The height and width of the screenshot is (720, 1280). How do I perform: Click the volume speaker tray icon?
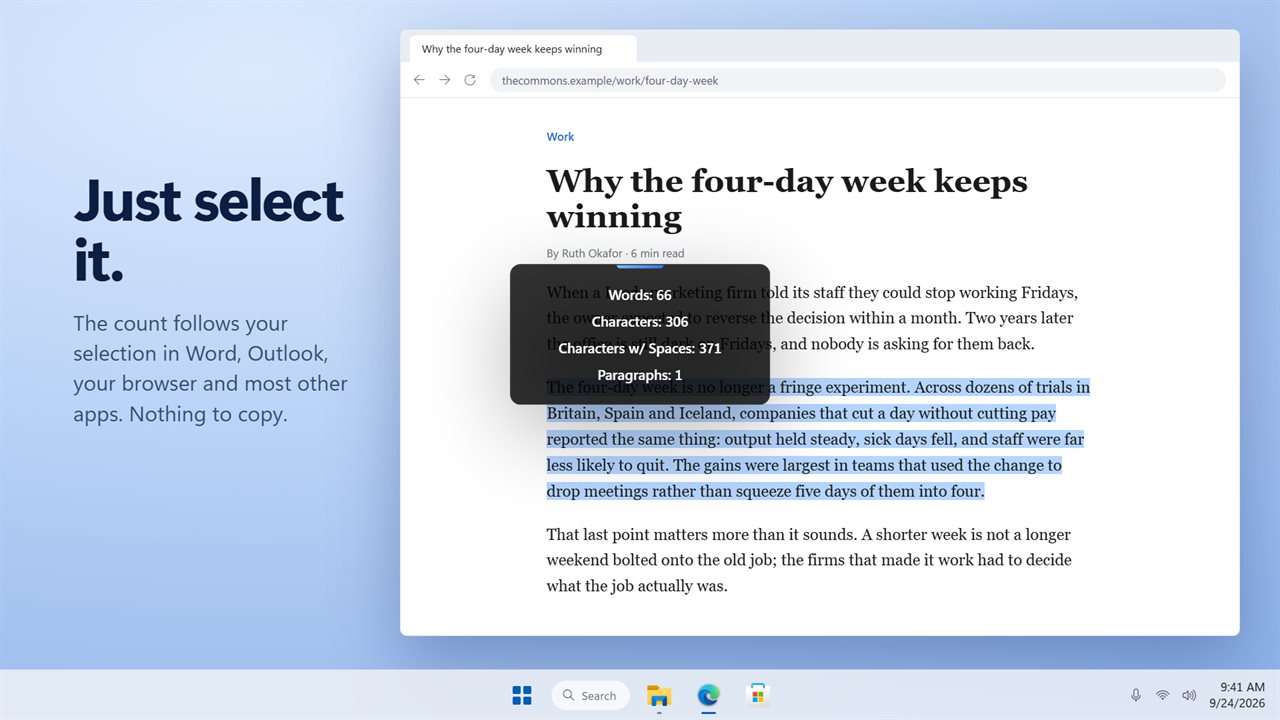click(x=1189, y=695)
